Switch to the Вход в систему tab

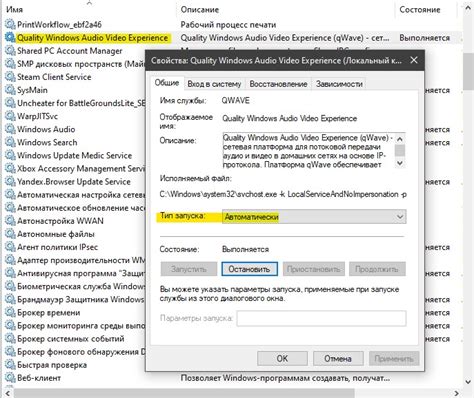tap(214, 84)
